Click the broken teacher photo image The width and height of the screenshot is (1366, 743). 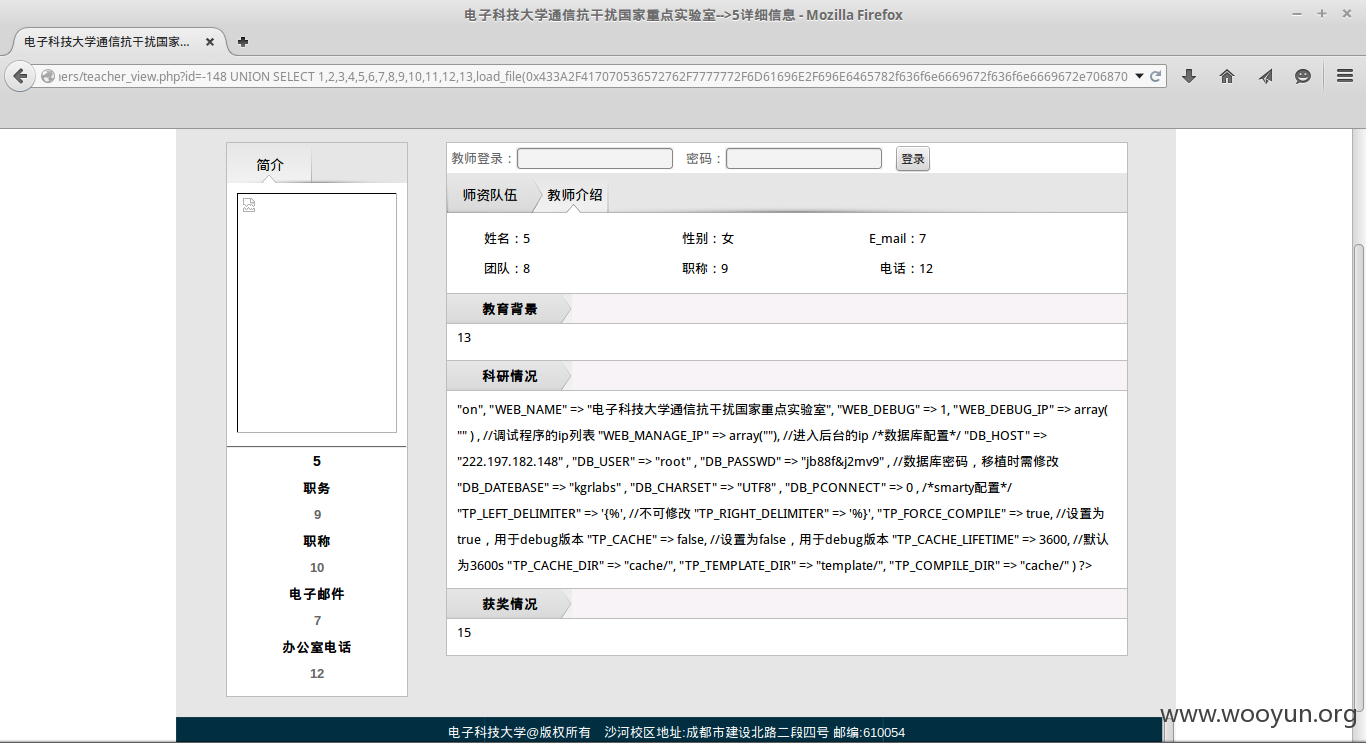317,312
